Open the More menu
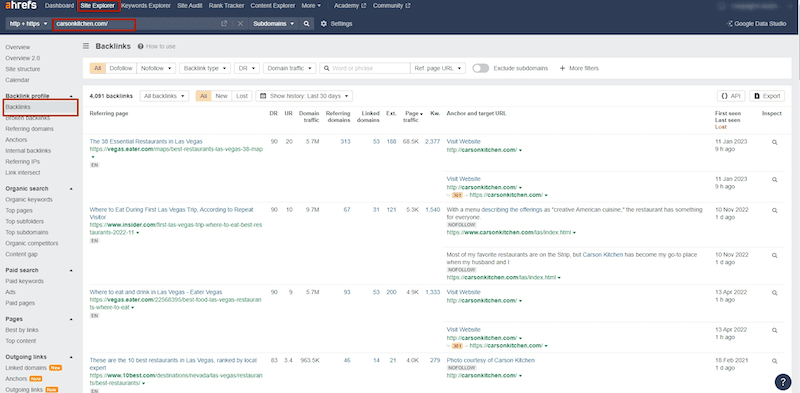Screen dimensions: 800x393 [311, 6]
